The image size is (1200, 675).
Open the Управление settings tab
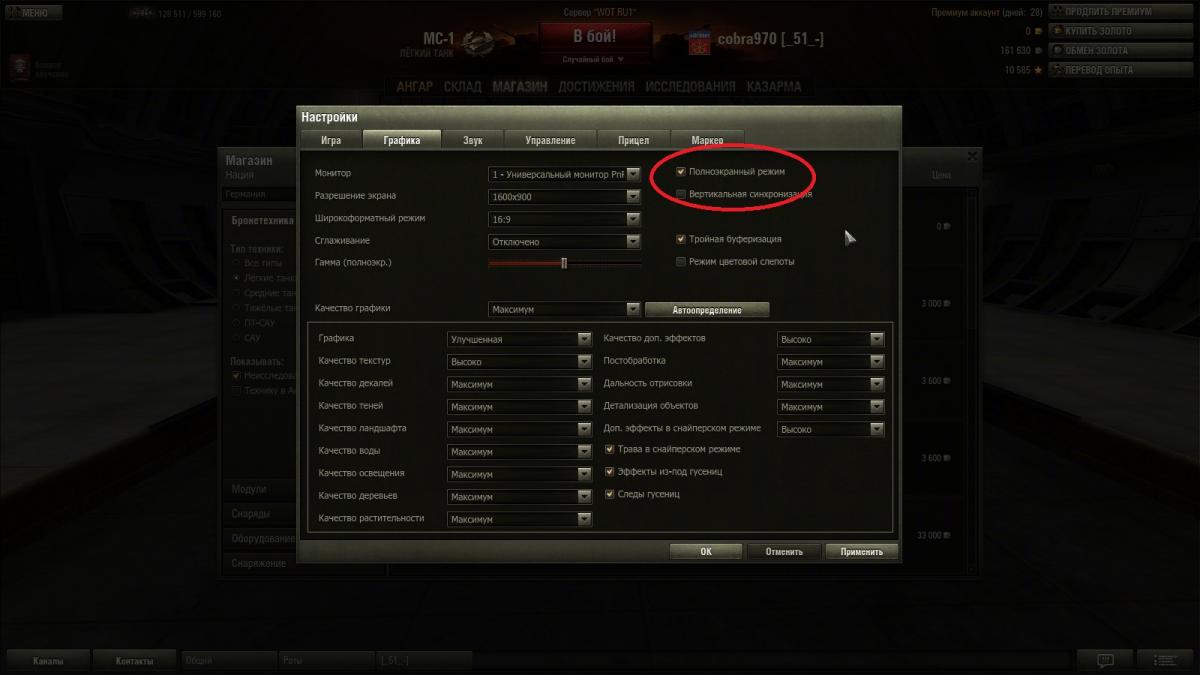550,140
